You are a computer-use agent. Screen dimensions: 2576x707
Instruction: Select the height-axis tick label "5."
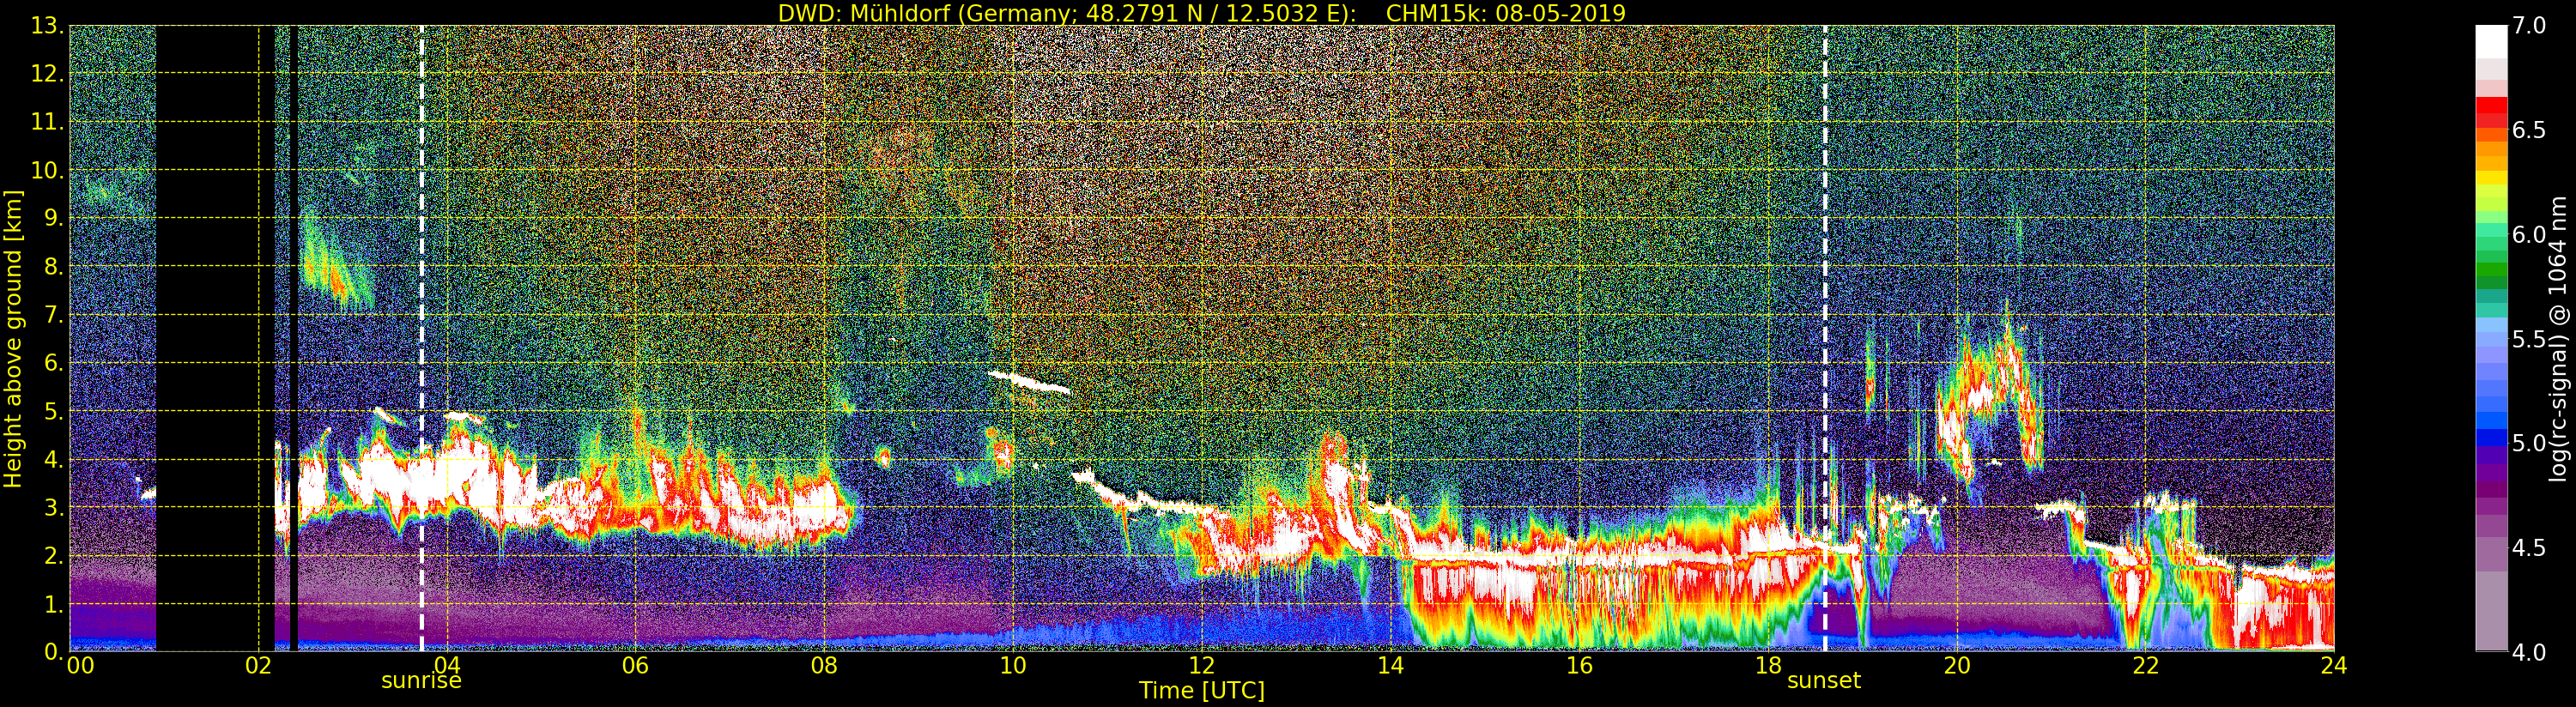pyautogui.click(x=53, y=411)
